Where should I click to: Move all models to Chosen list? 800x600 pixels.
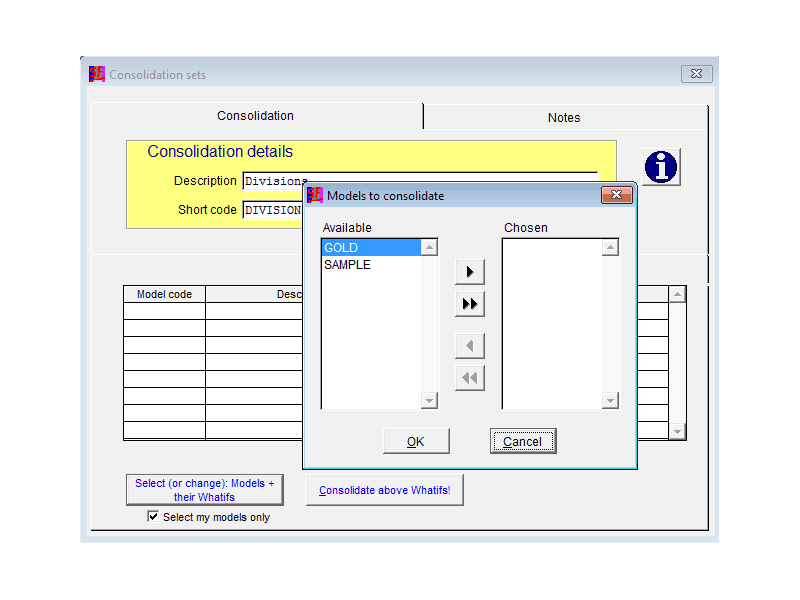pyautogui.click(x=469, y=304)
